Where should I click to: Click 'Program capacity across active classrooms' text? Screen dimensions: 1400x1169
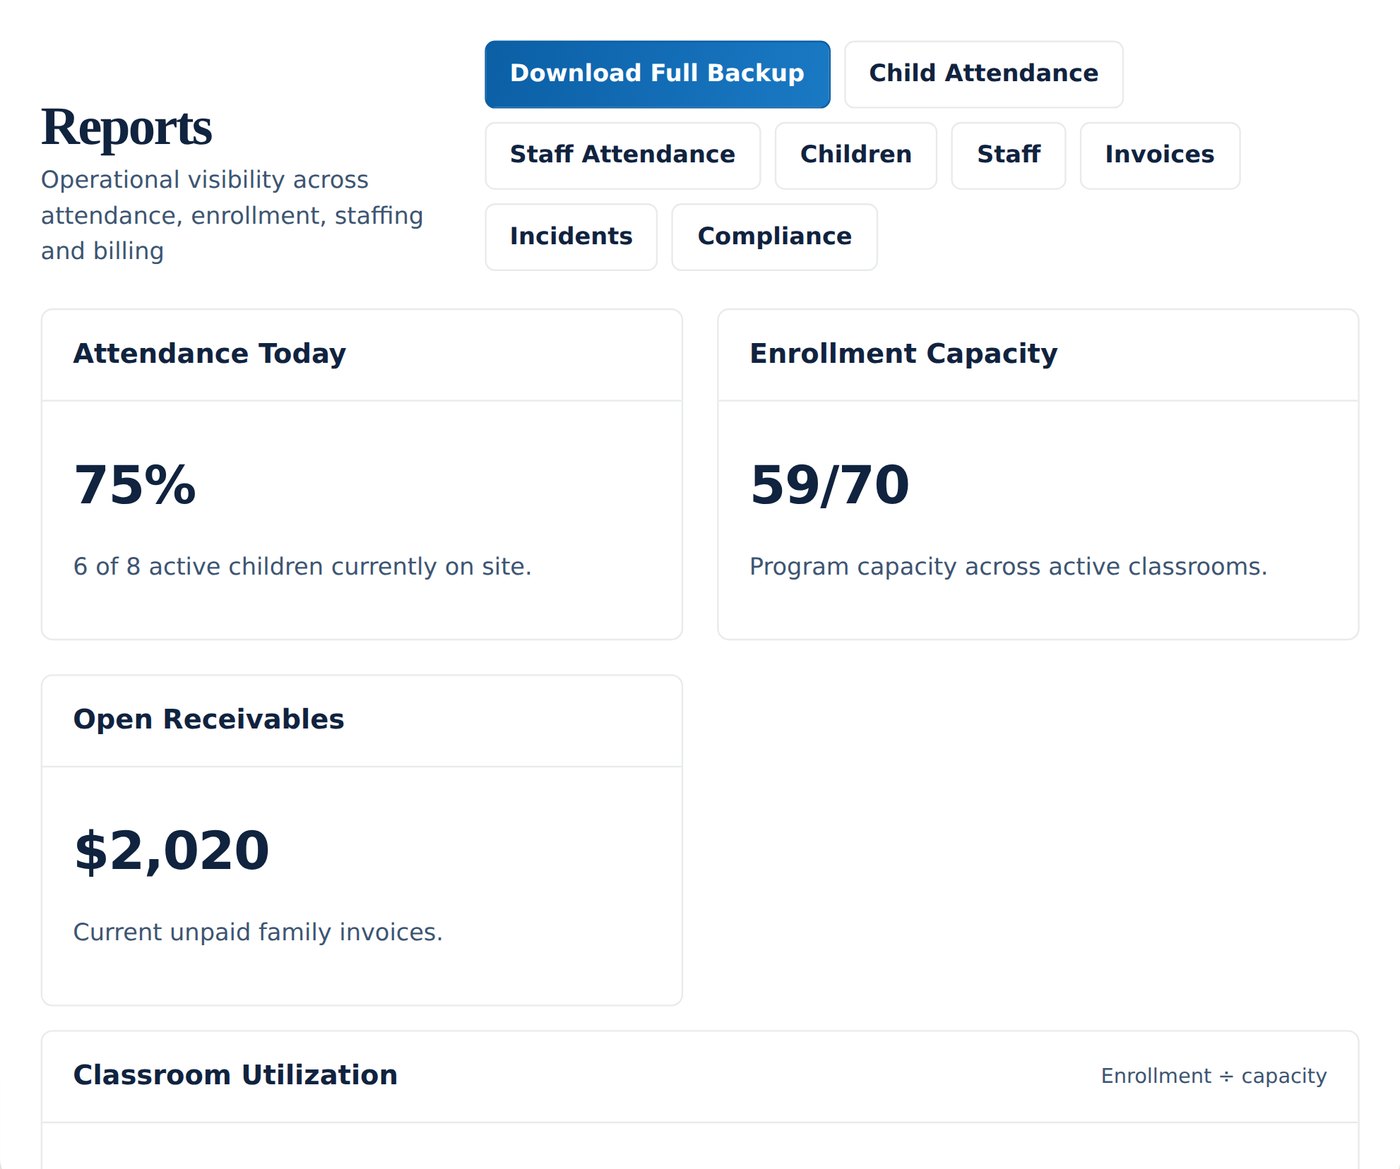tap(1008, 566)
